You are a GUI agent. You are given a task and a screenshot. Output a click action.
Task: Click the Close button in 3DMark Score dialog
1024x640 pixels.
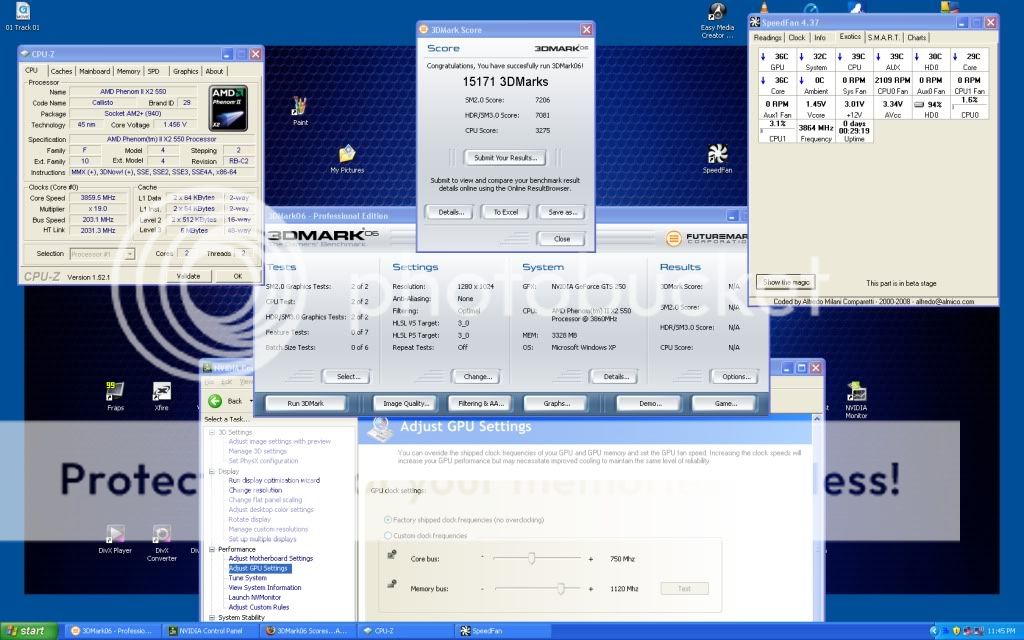point(562,239)
